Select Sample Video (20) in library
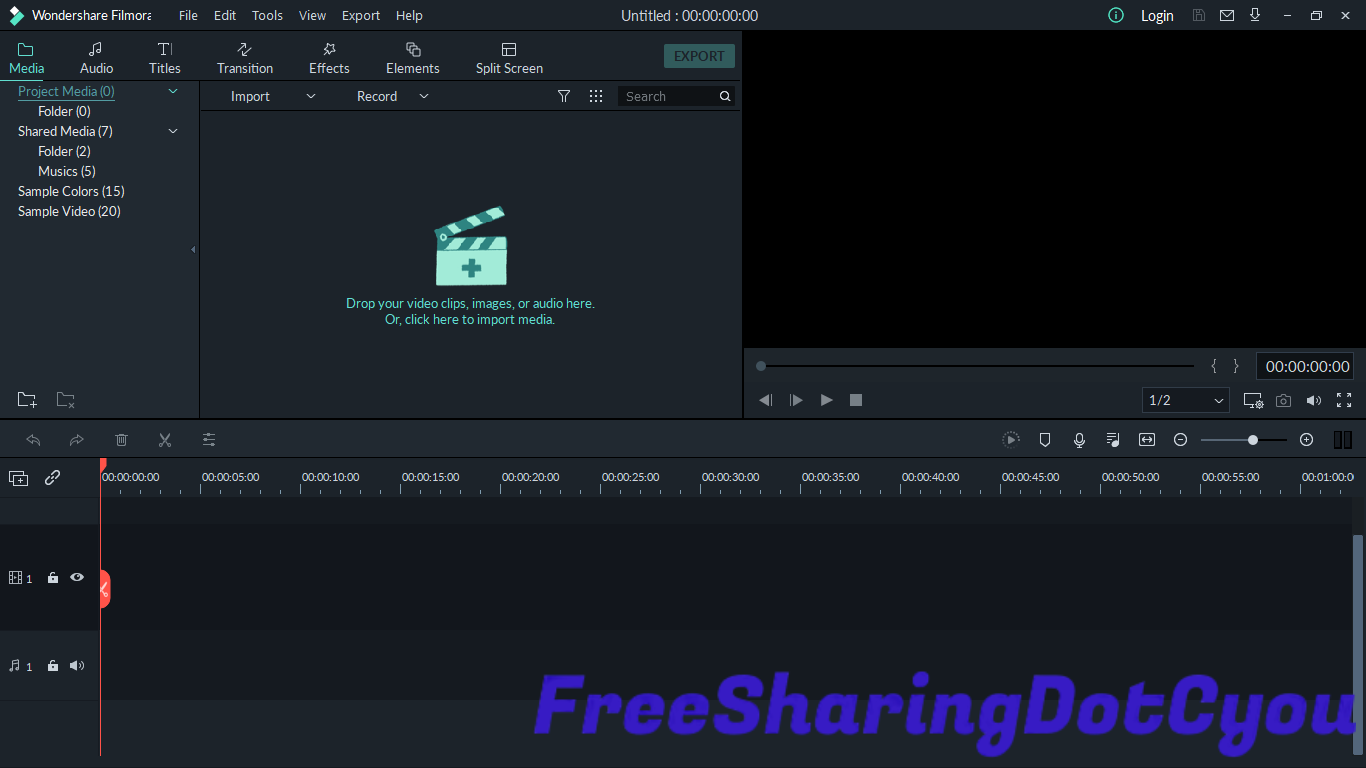The width and height of the screenshot is (1366, 768). coord(69,211)
